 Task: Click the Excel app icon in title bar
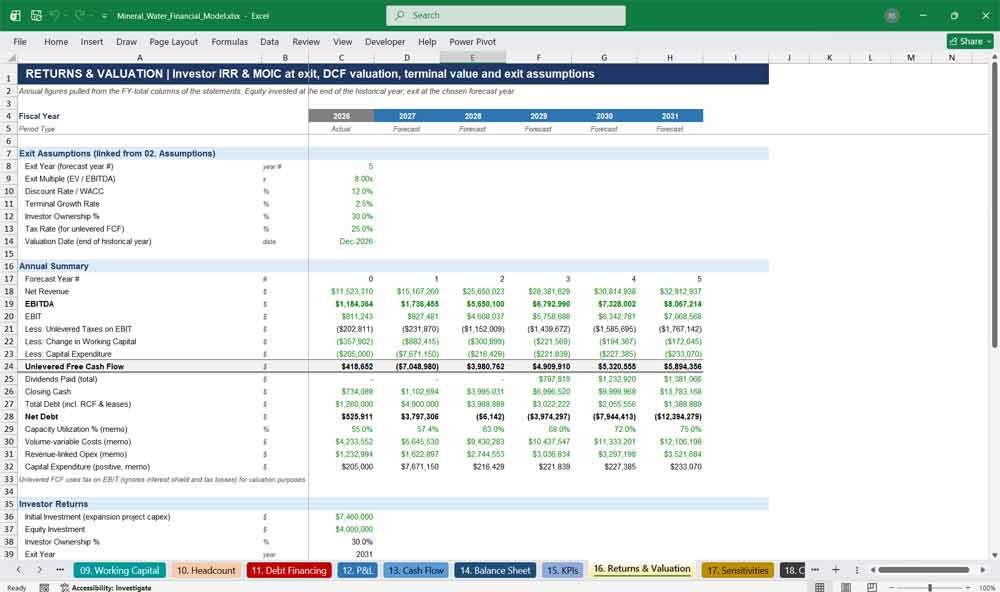[x=15, y=15]
